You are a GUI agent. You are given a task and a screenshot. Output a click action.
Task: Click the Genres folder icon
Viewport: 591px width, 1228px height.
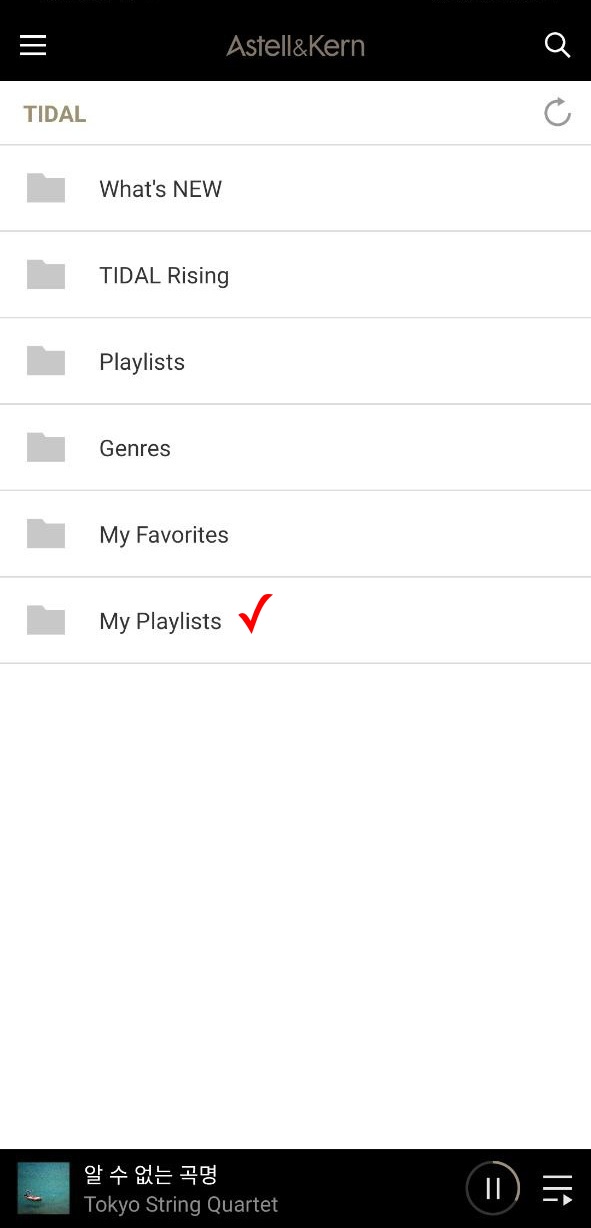click(46, 448)
